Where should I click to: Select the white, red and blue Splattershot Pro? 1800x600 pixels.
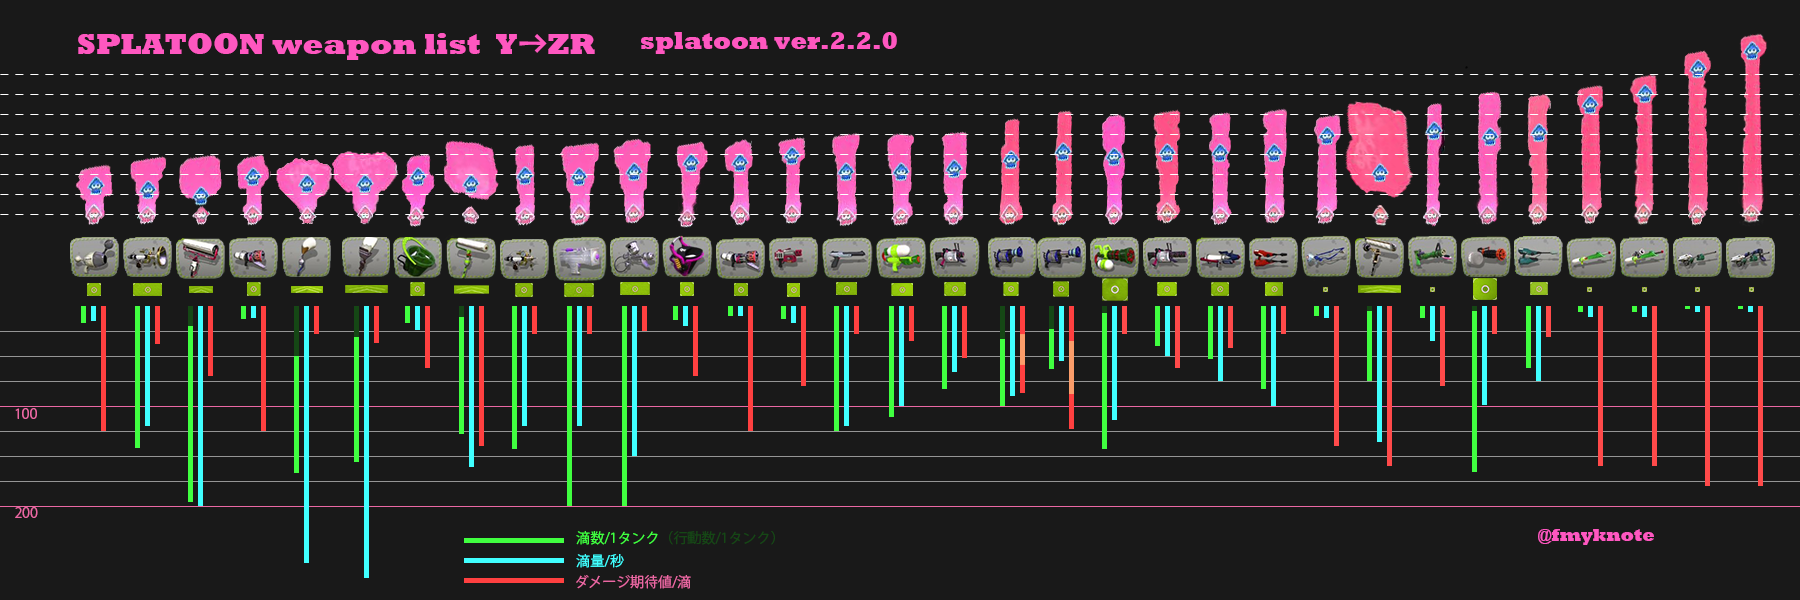point(1220,257)
